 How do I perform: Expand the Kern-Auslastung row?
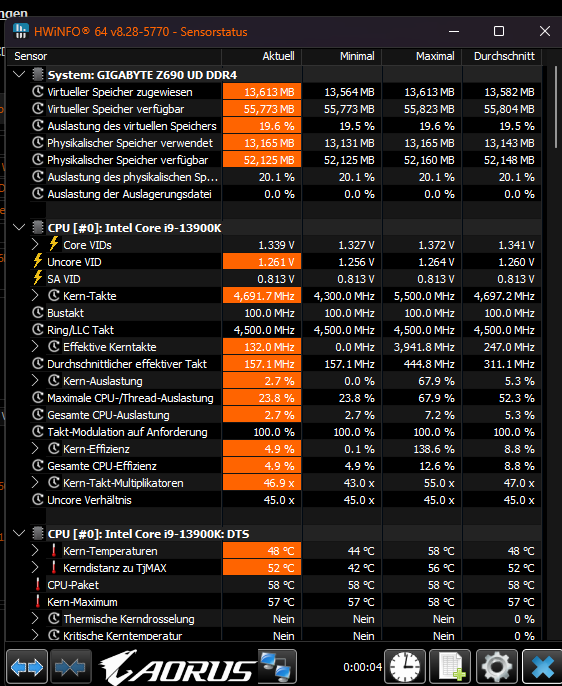35,381
